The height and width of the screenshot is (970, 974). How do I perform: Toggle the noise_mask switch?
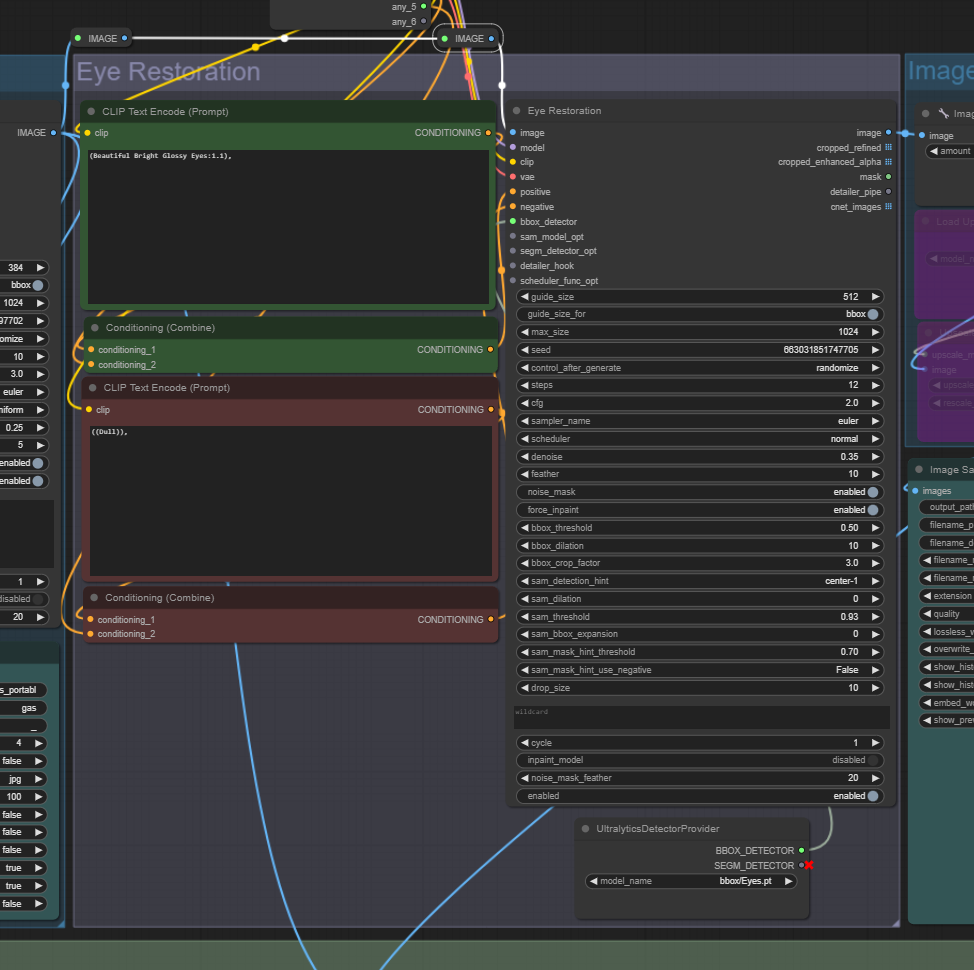coord(872,492)
